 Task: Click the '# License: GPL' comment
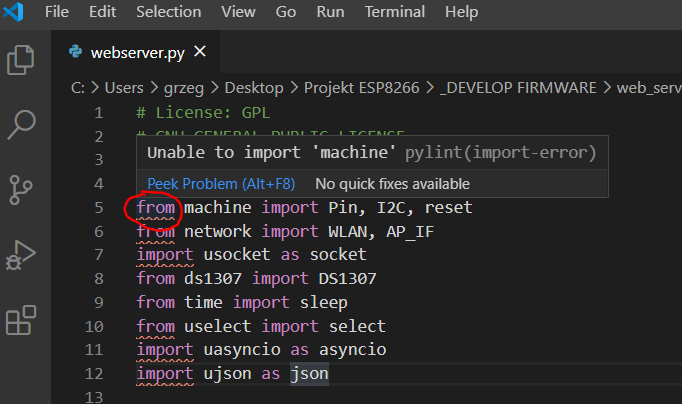203,113
